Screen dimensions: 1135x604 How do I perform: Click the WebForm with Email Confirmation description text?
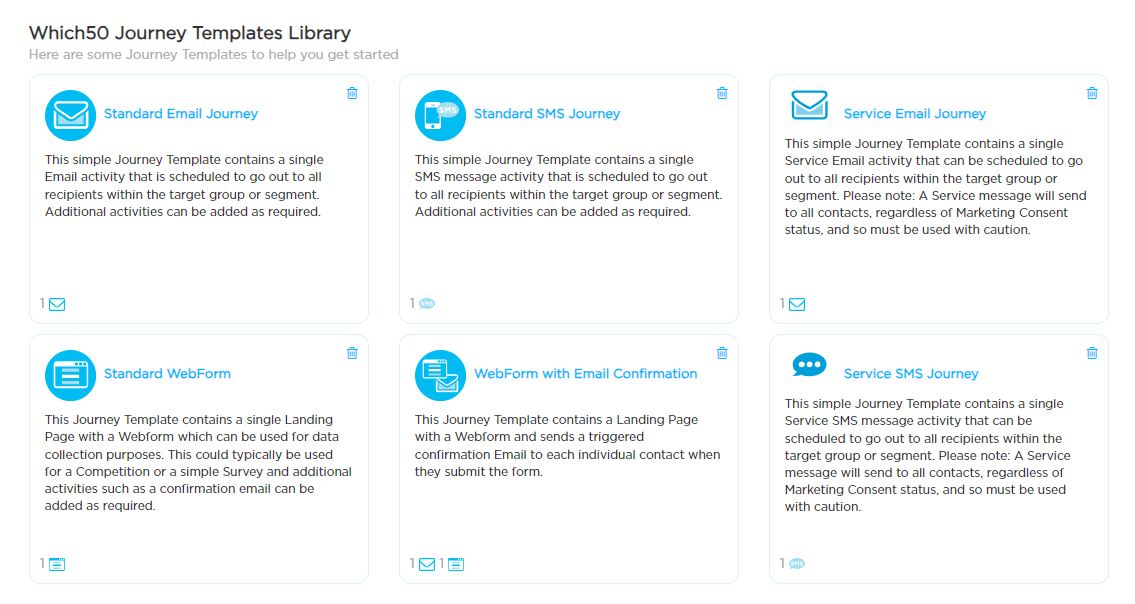[x=568, y=445]
